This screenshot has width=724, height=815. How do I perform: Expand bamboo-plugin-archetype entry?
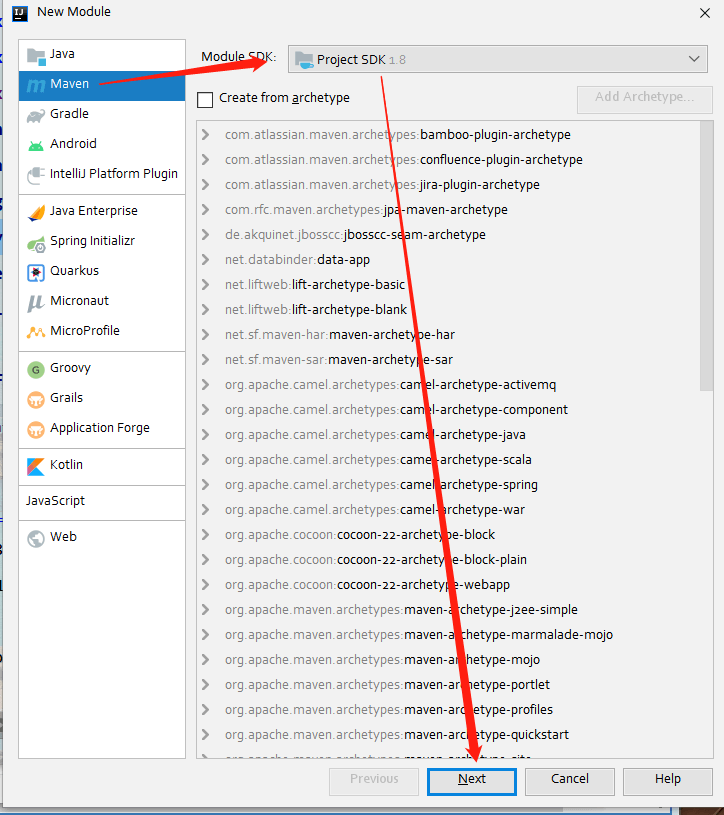click(205, 135)
